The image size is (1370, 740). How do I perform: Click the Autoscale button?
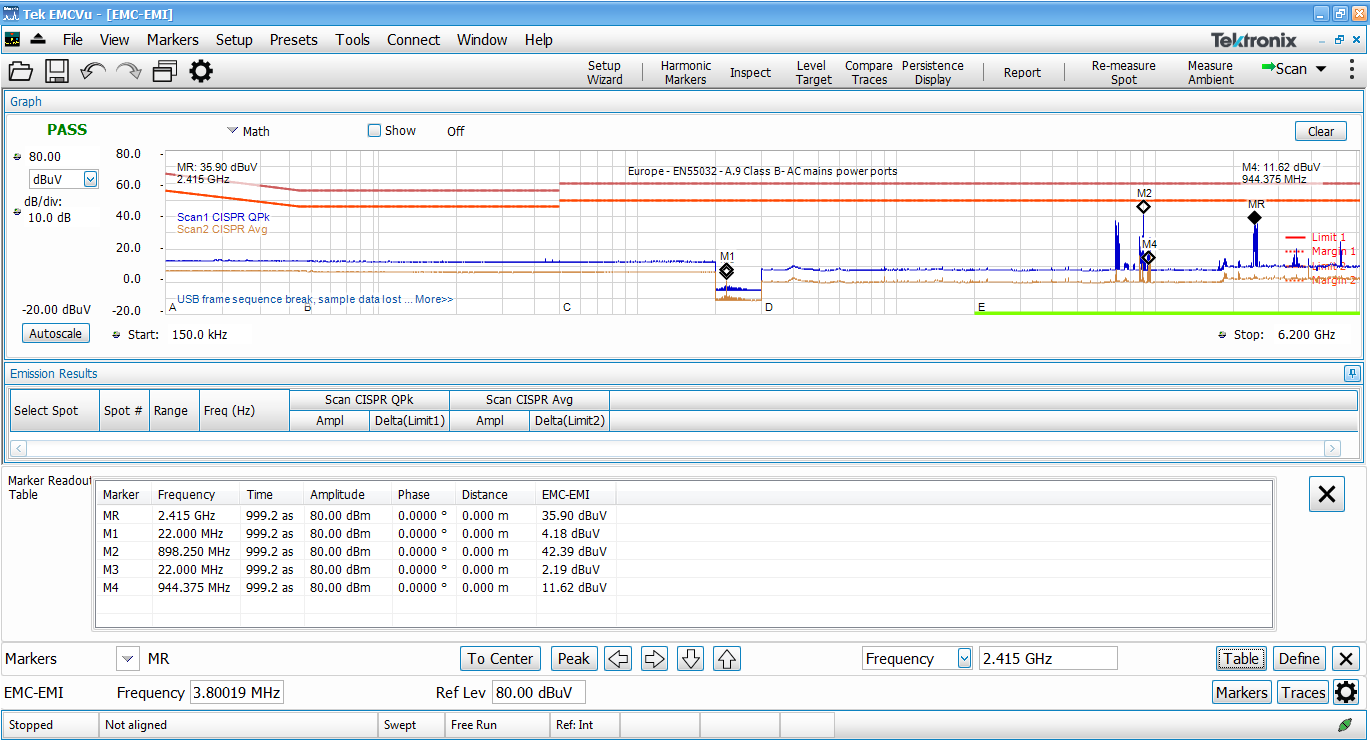coord(55,334)
